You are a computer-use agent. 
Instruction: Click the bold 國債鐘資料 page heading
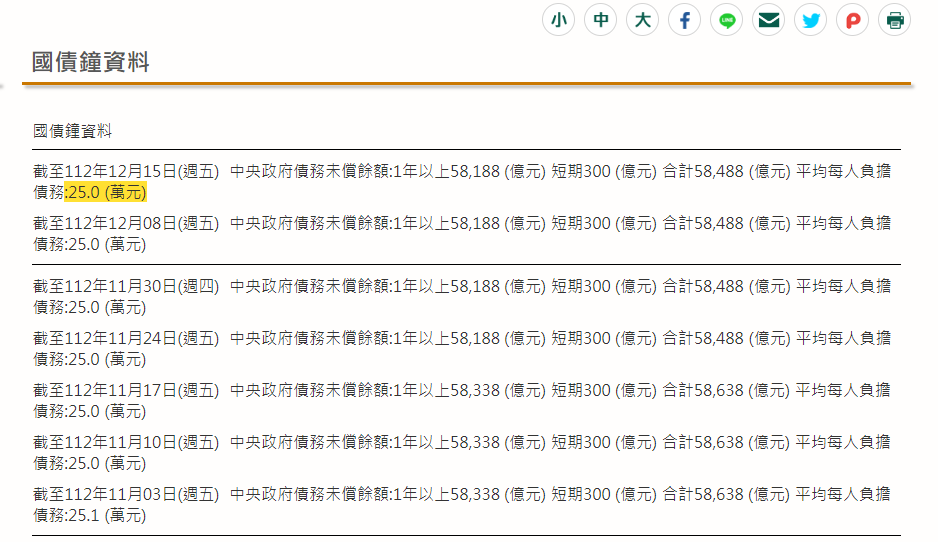(x=91, y=62)
